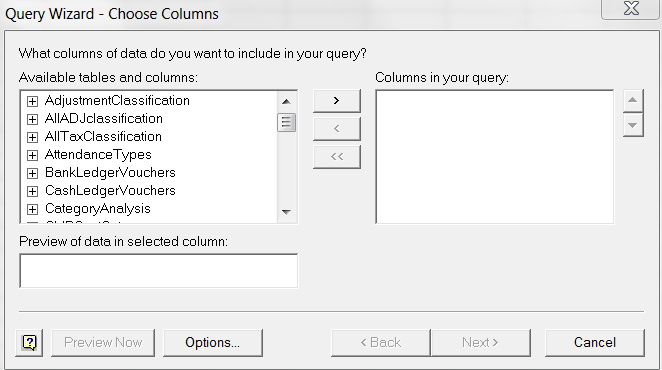Move query column down arrow button
Screen dimensions: 662x370
633,125
